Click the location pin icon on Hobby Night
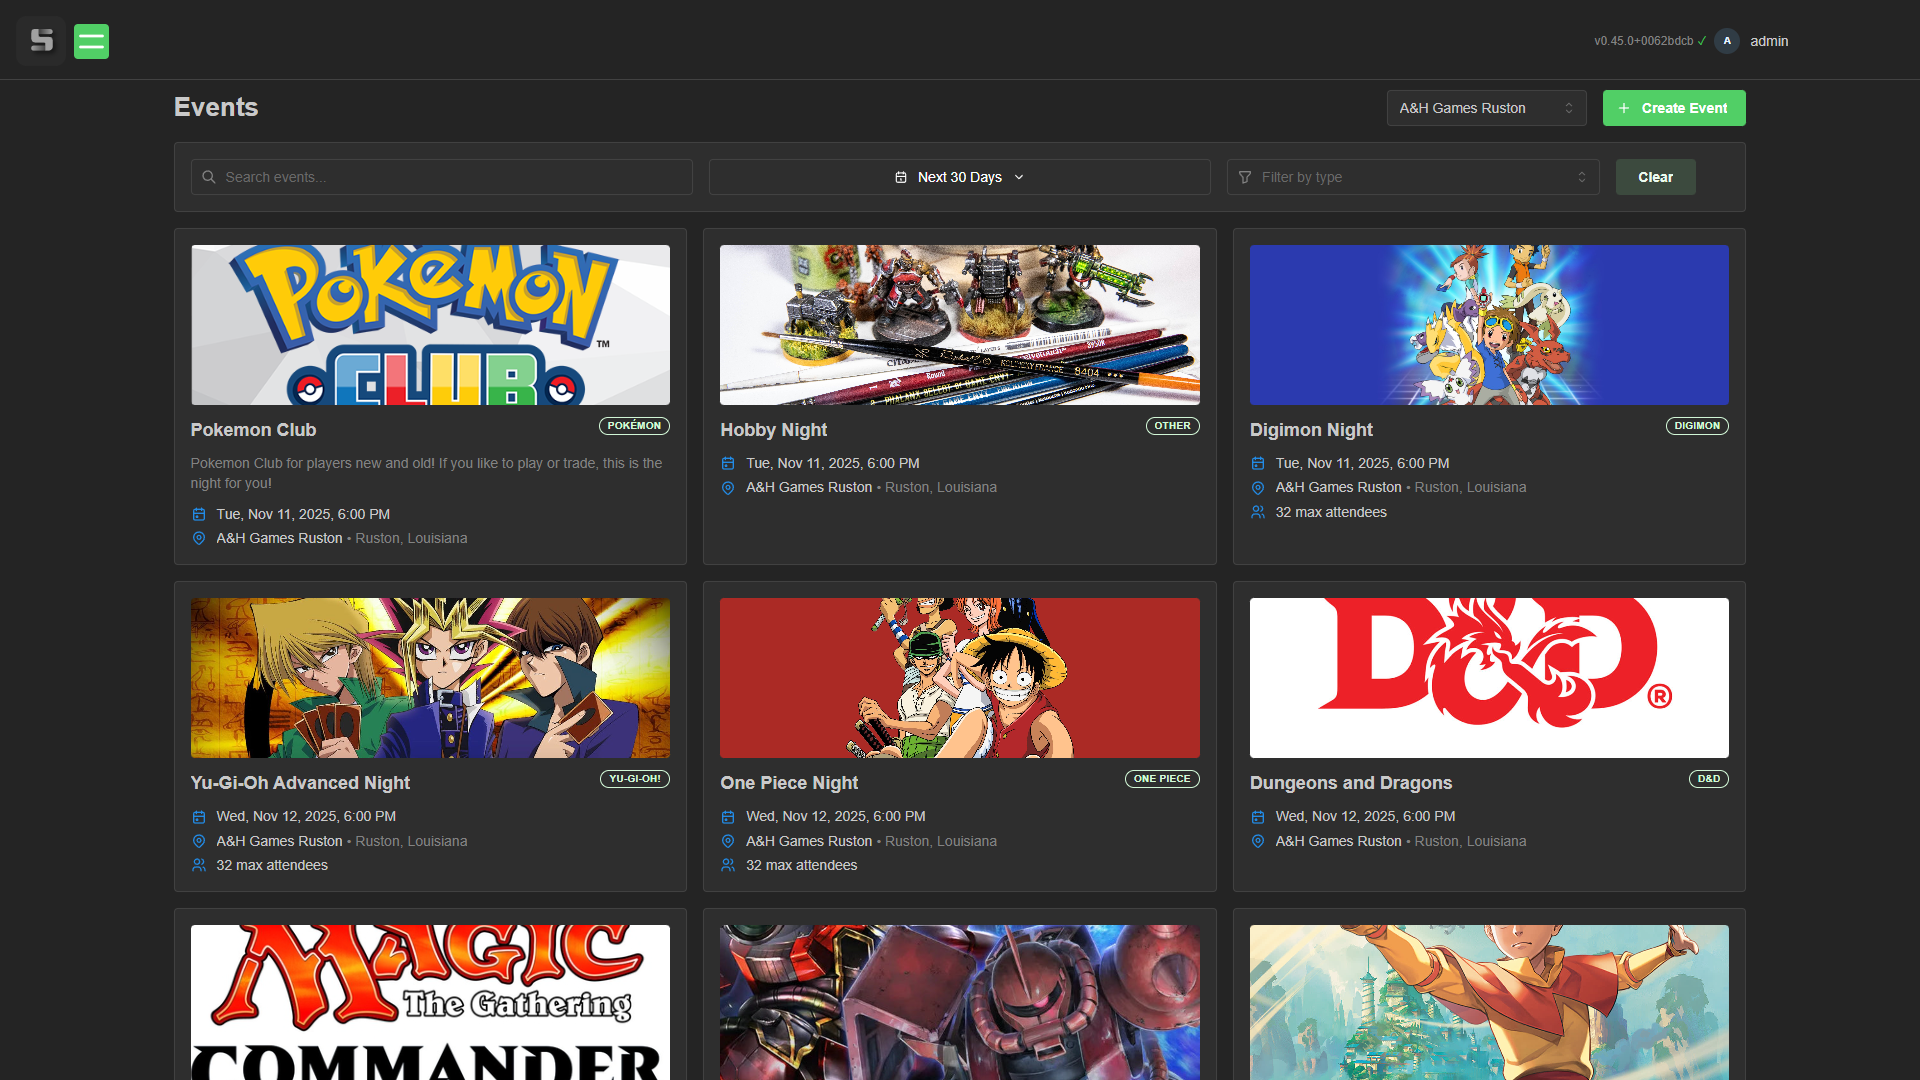 pos(728,488)
